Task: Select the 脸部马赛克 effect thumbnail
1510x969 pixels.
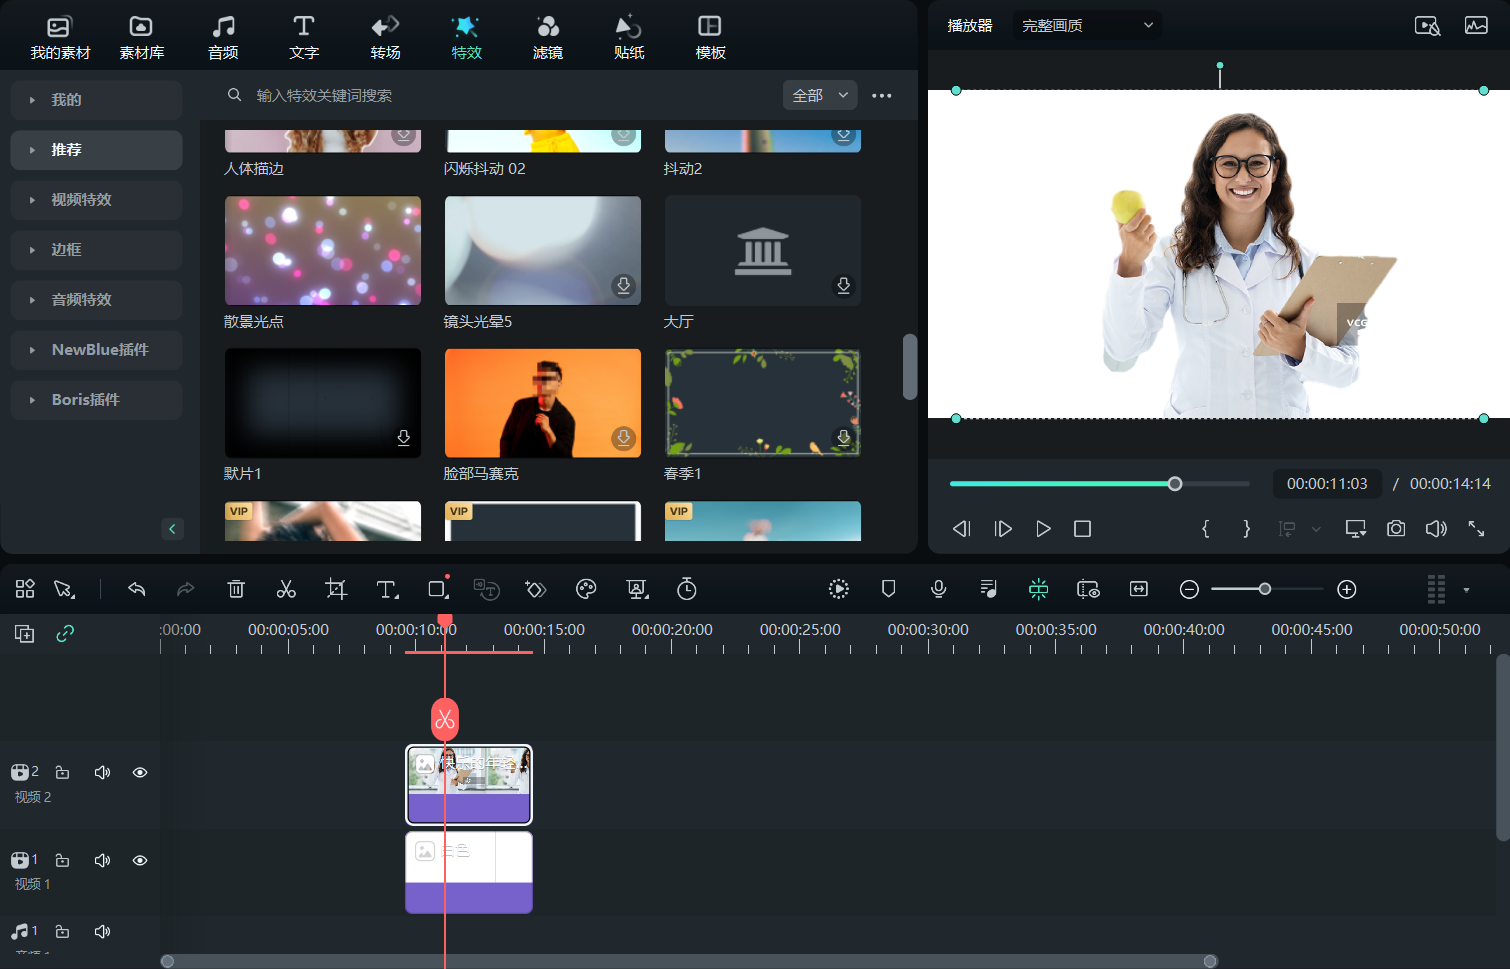Action: click(542, 404)
